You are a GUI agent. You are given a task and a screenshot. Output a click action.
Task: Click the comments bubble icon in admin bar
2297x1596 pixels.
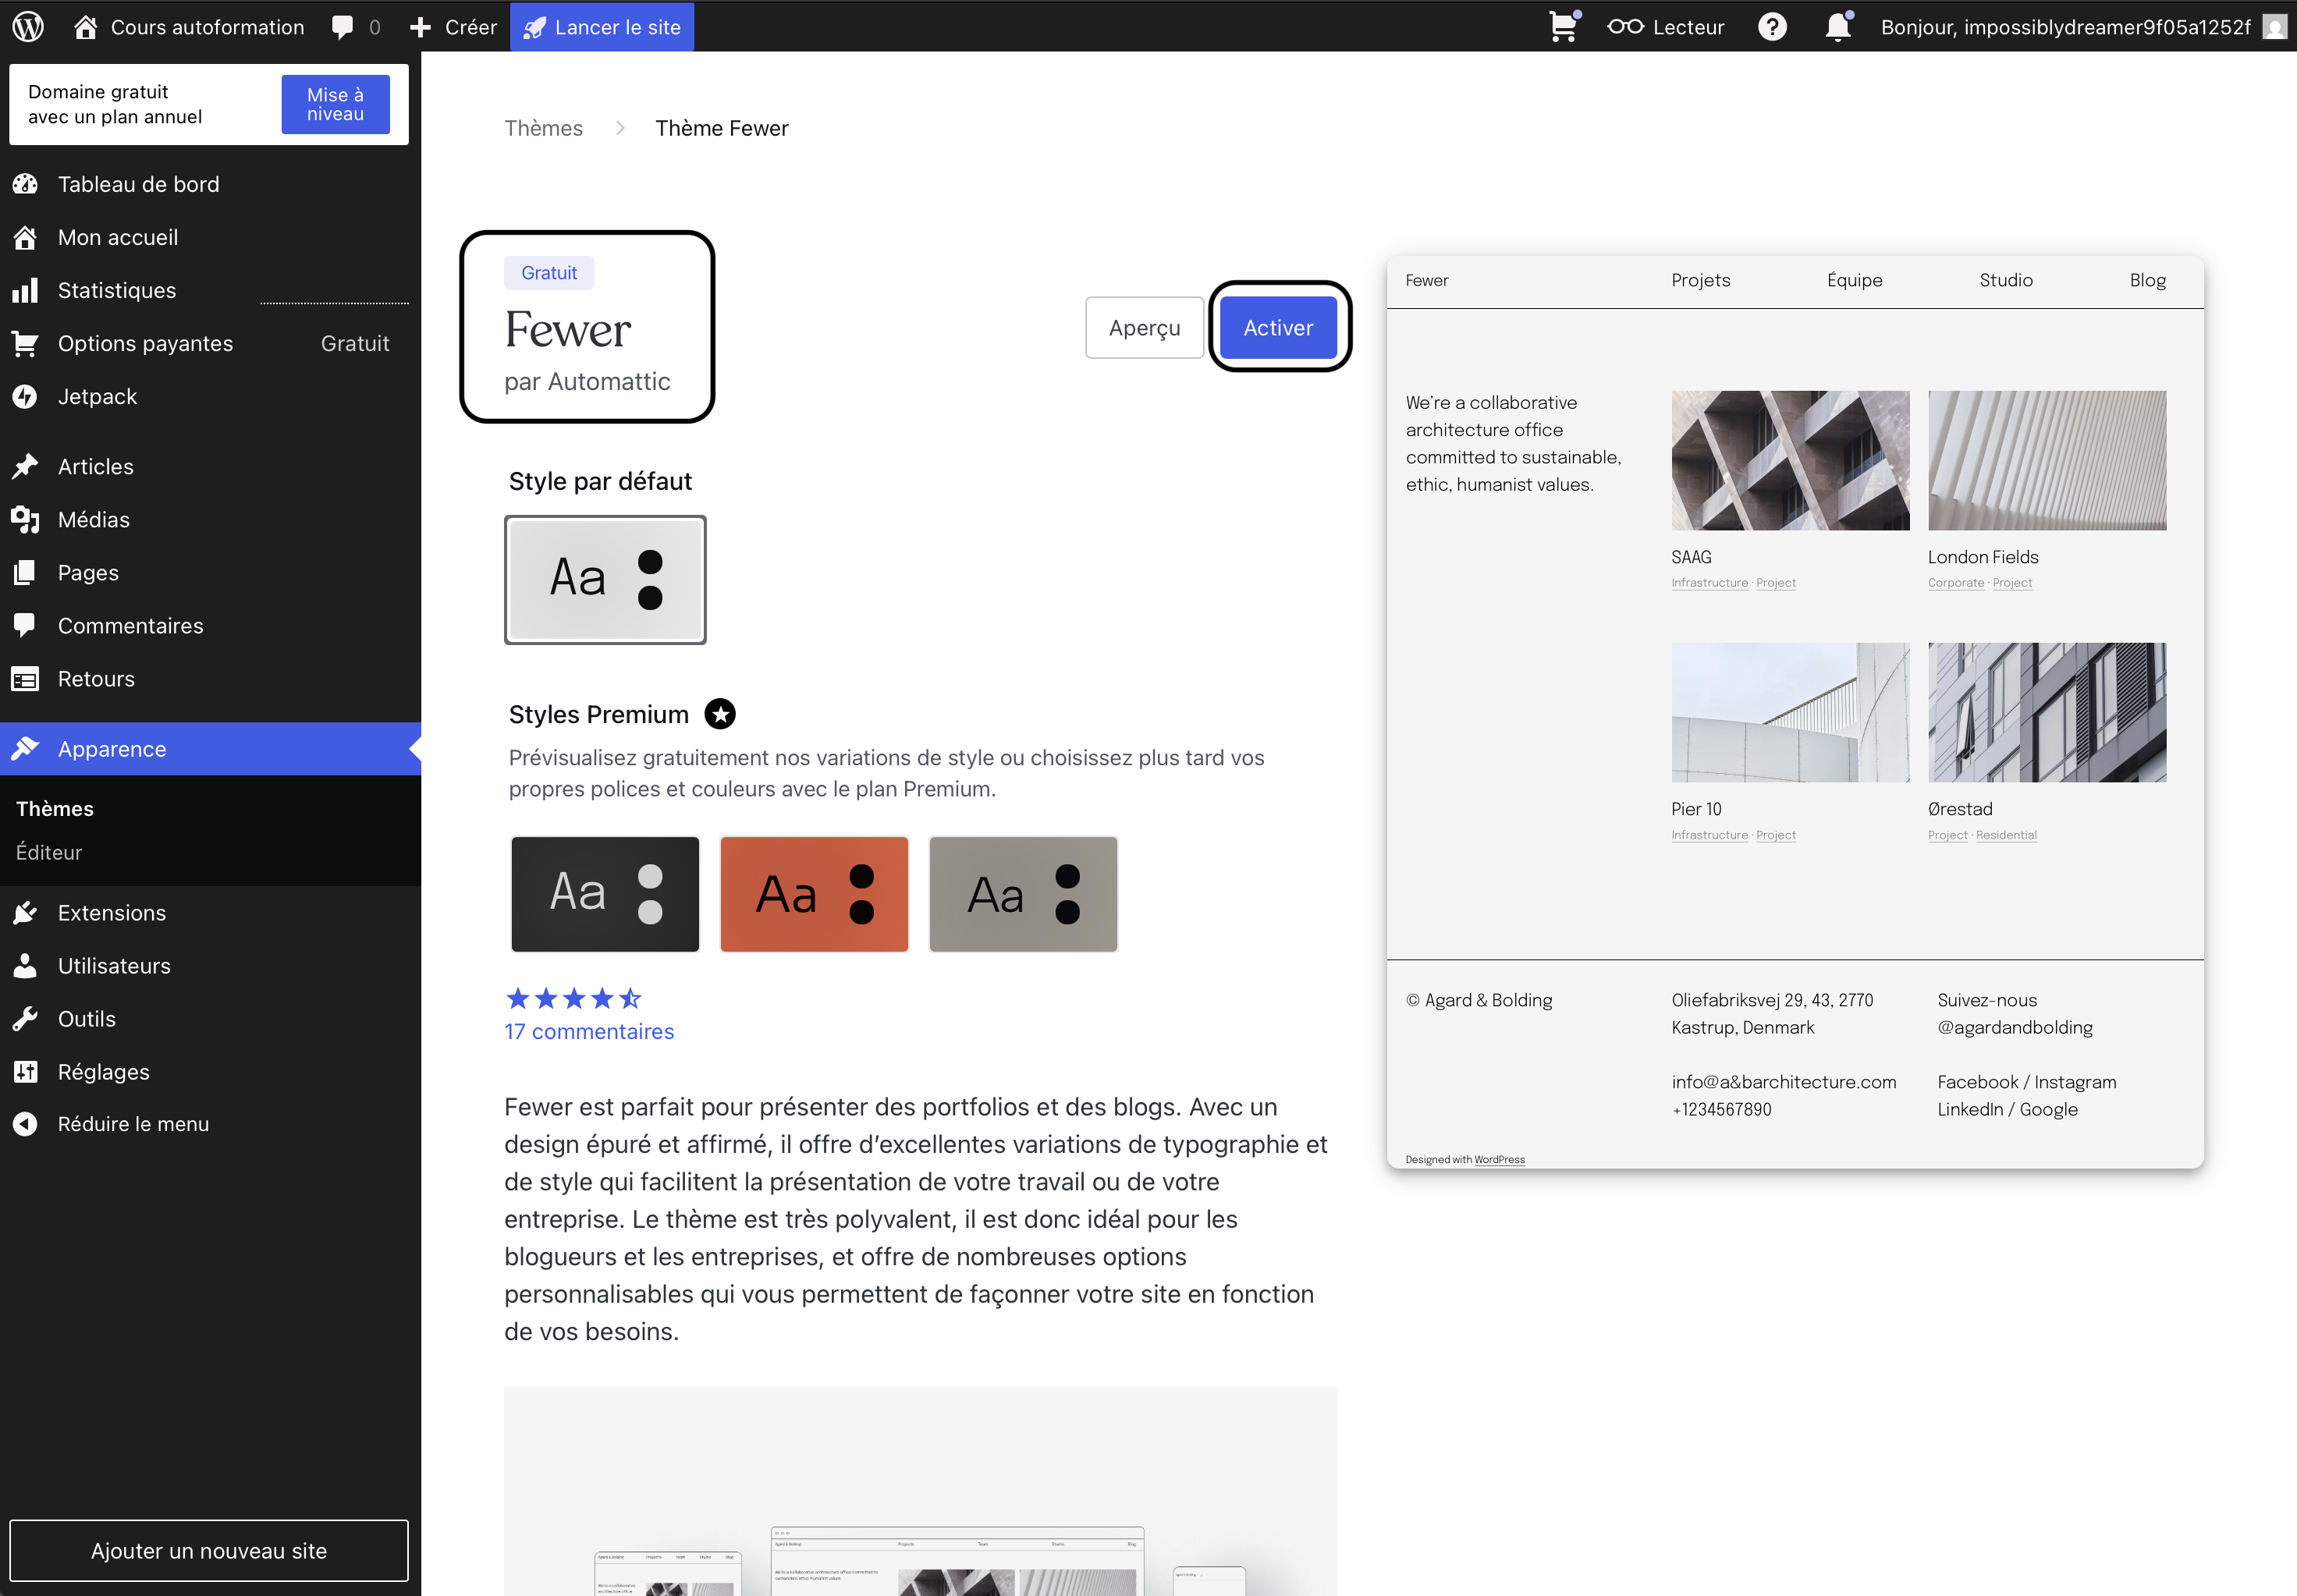[343, 26]
